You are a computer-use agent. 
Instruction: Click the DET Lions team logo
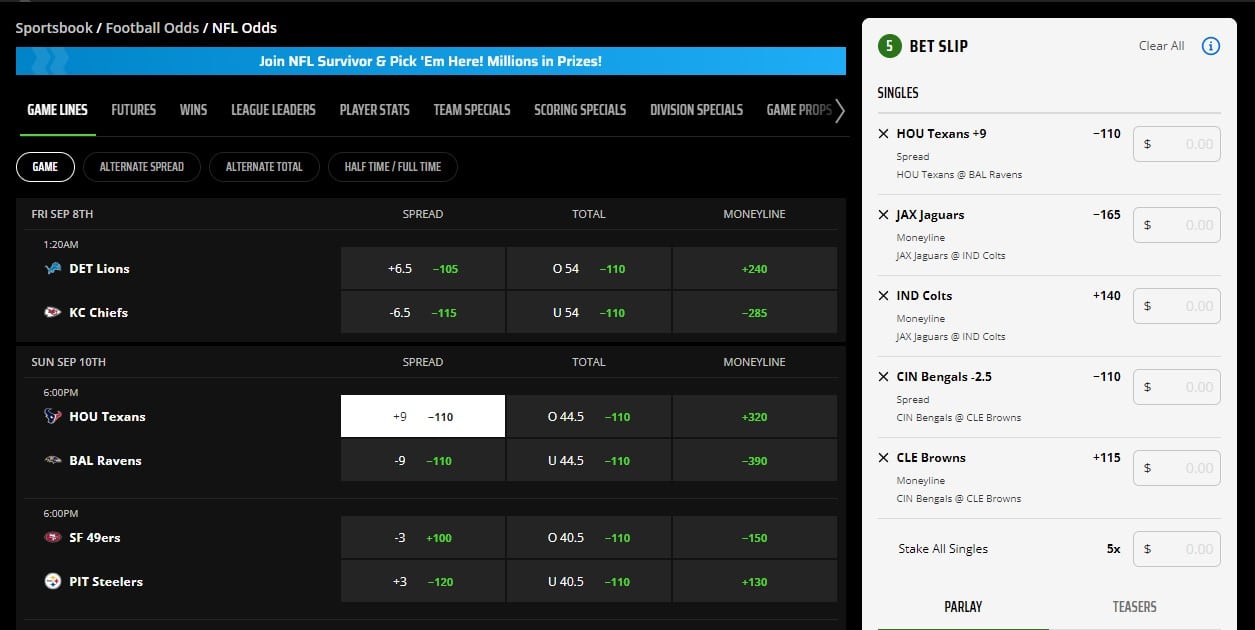tap(53, 268)
